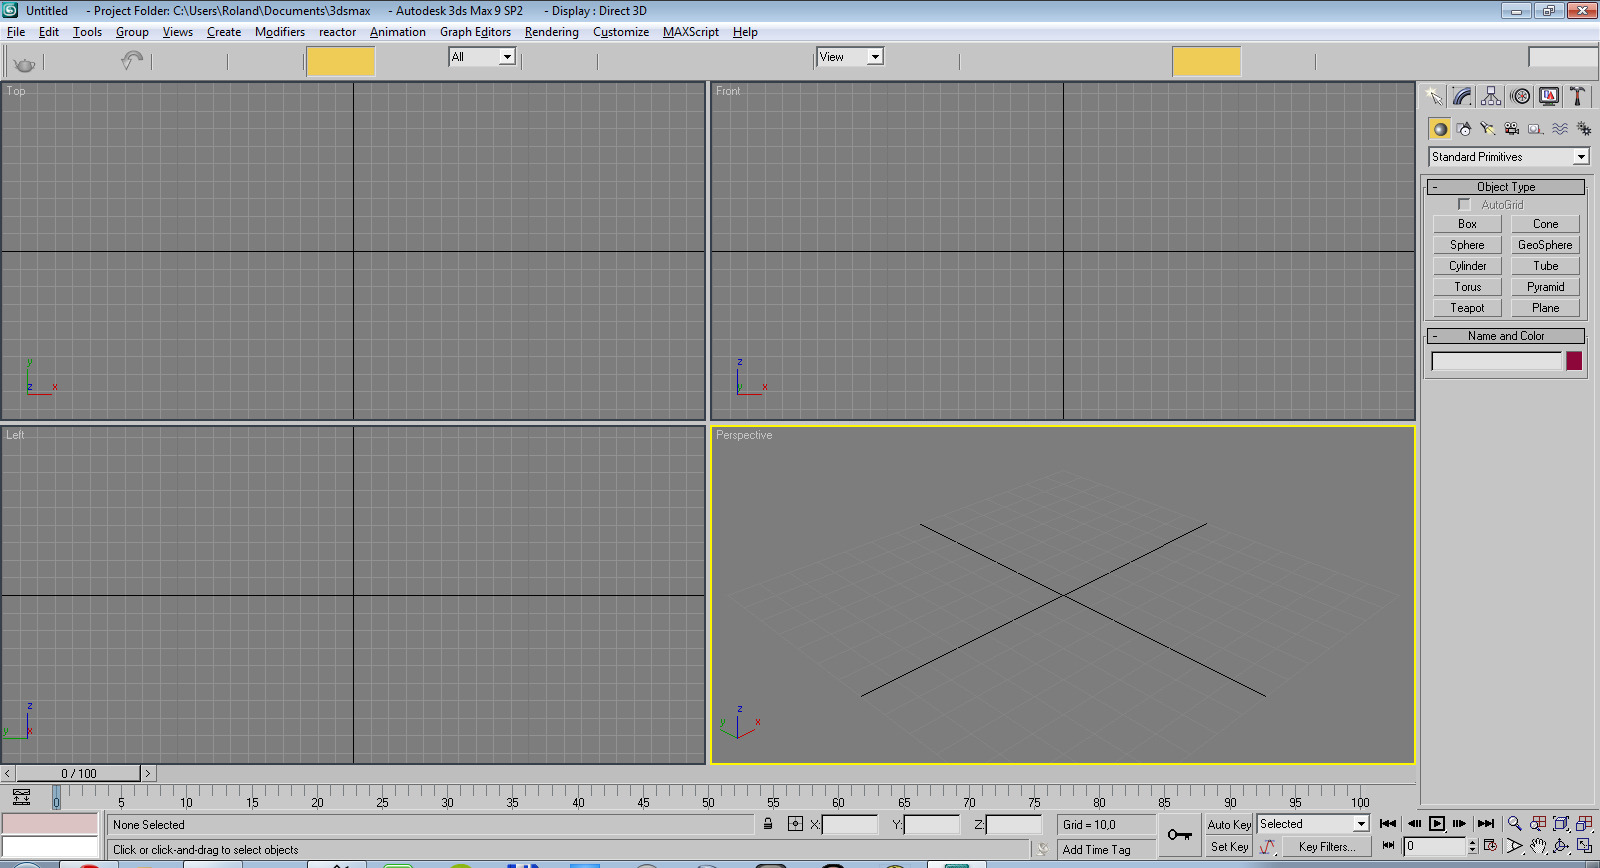Click the Set Keys key icon

click(1180, 835)
